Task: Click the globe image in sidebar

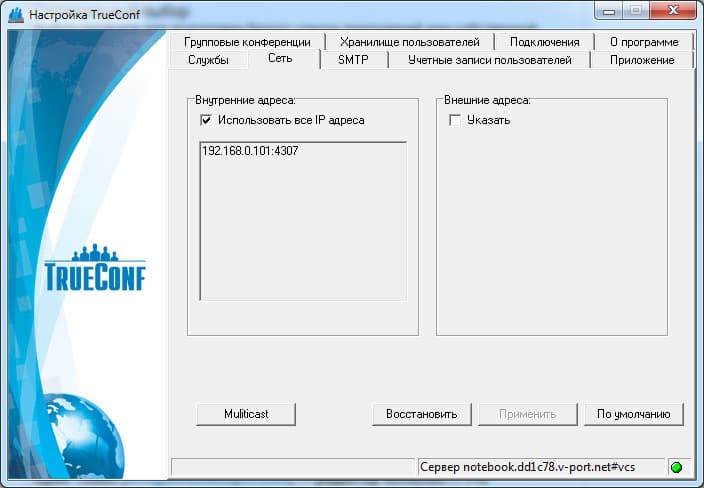Action: [85, 435]
